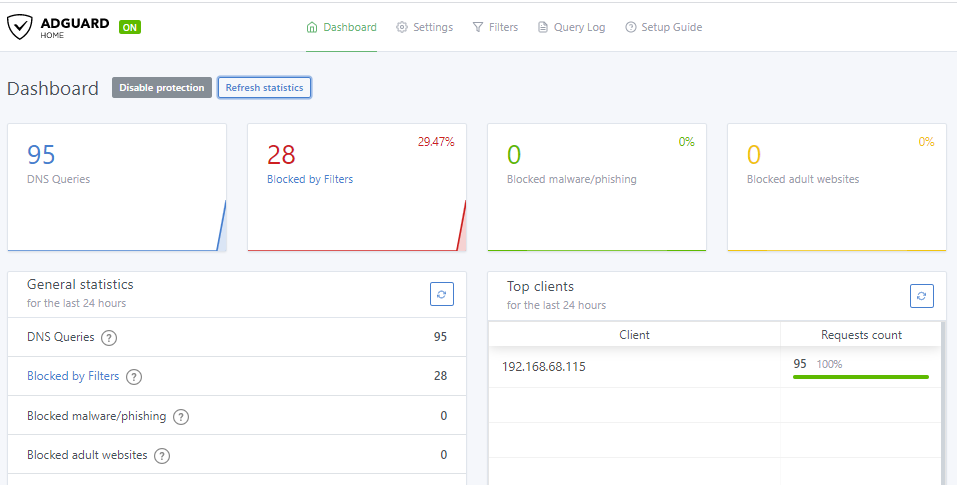Click the green ON status badge
This screenshot has height=485, width=957.
(130, 27)
